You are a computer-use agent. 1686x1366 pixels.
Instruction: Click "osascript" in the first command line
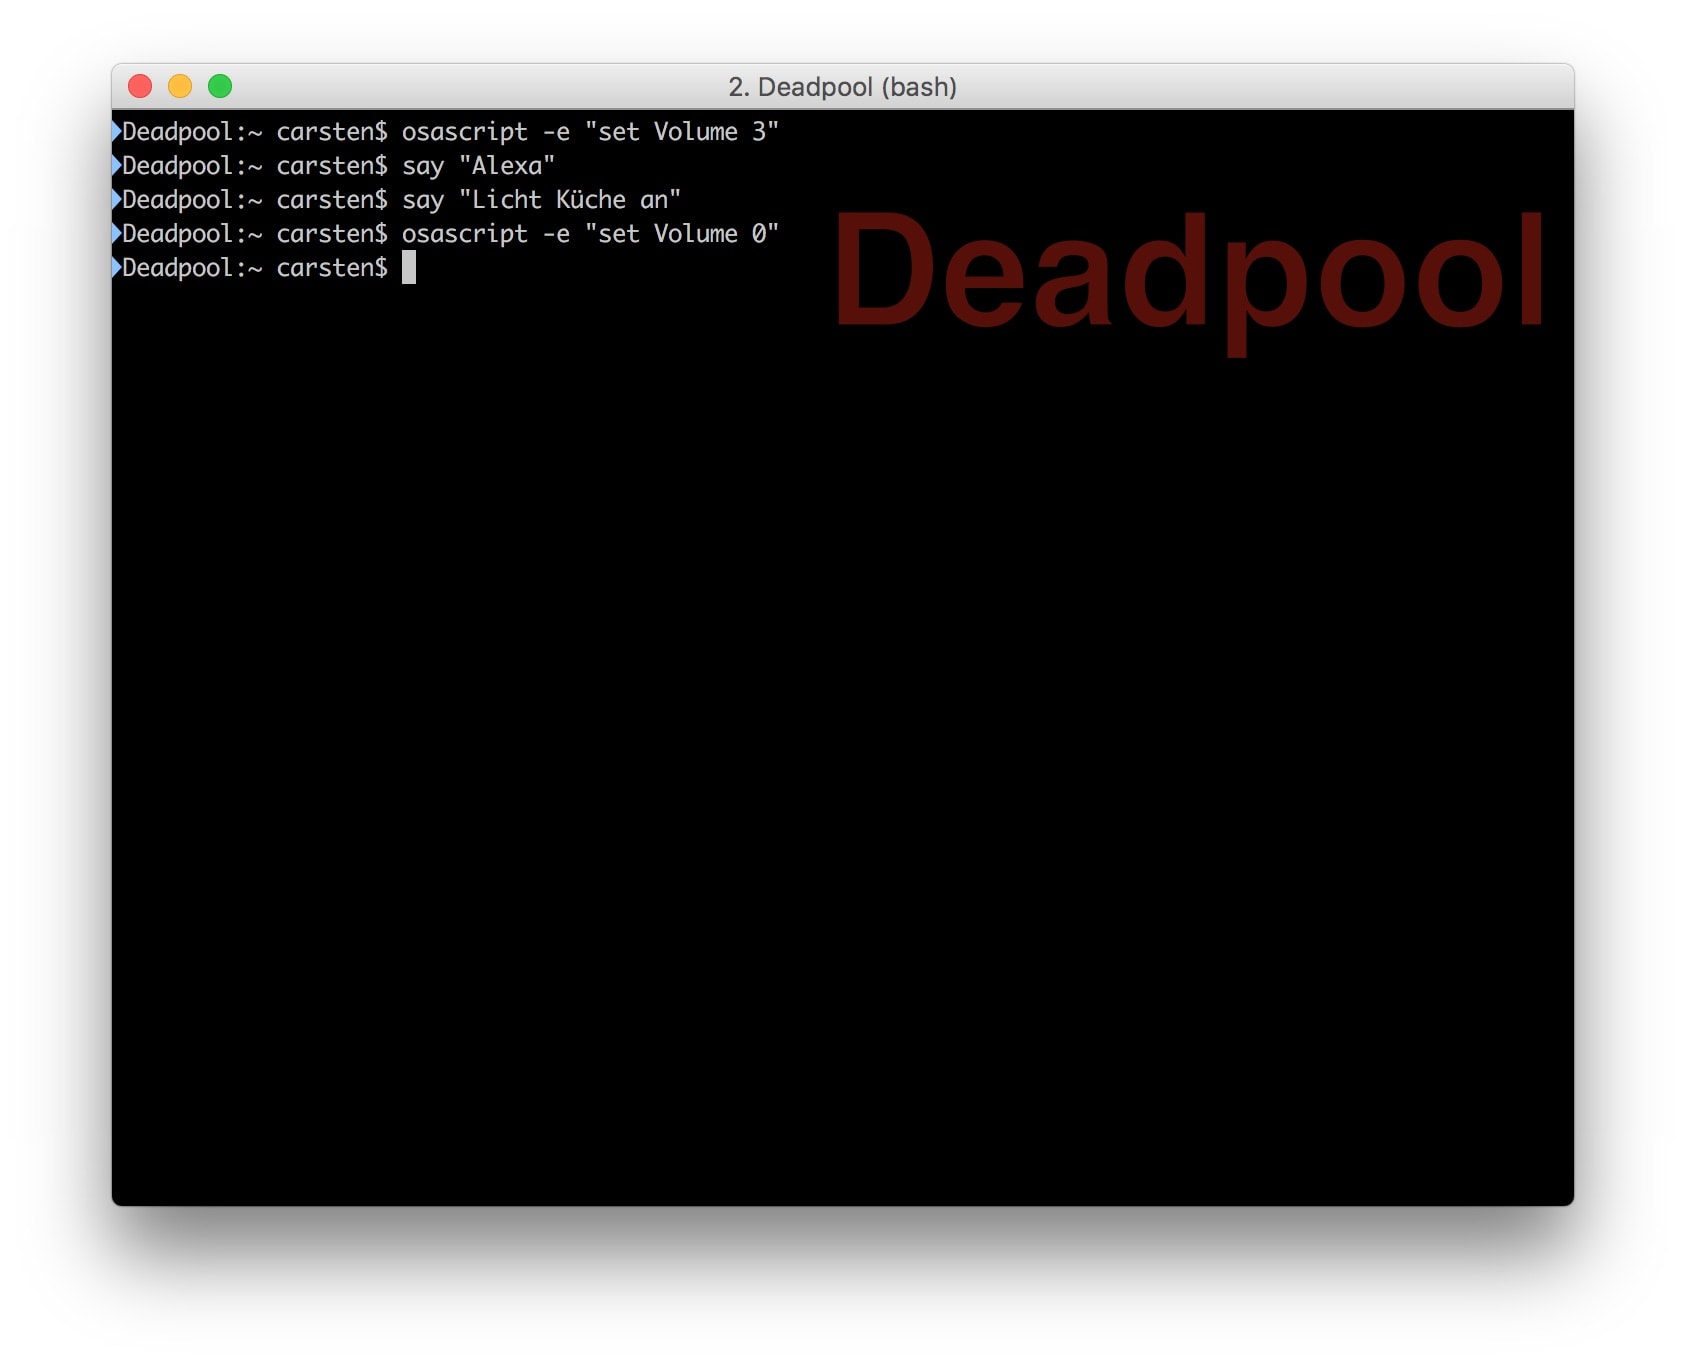coord(464,132)
